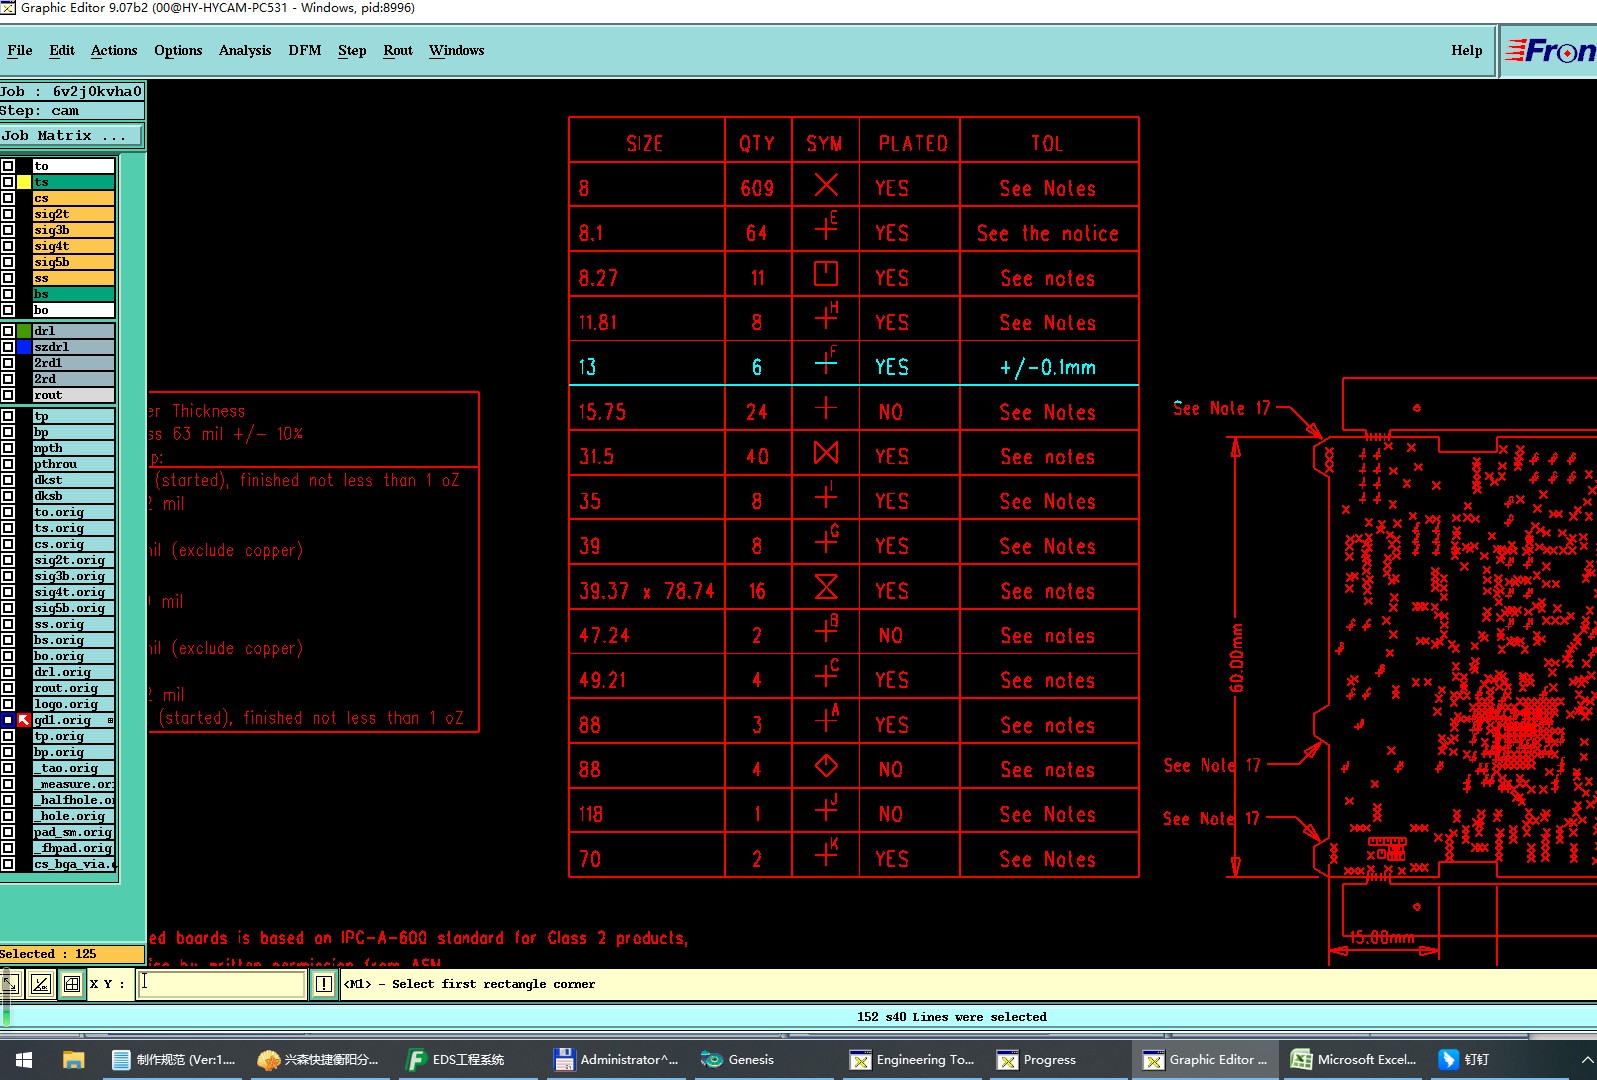This screenshot has height=1080, width=1597.
Task: Click the Frontline logo at top right
Action: pos(1550,50)
